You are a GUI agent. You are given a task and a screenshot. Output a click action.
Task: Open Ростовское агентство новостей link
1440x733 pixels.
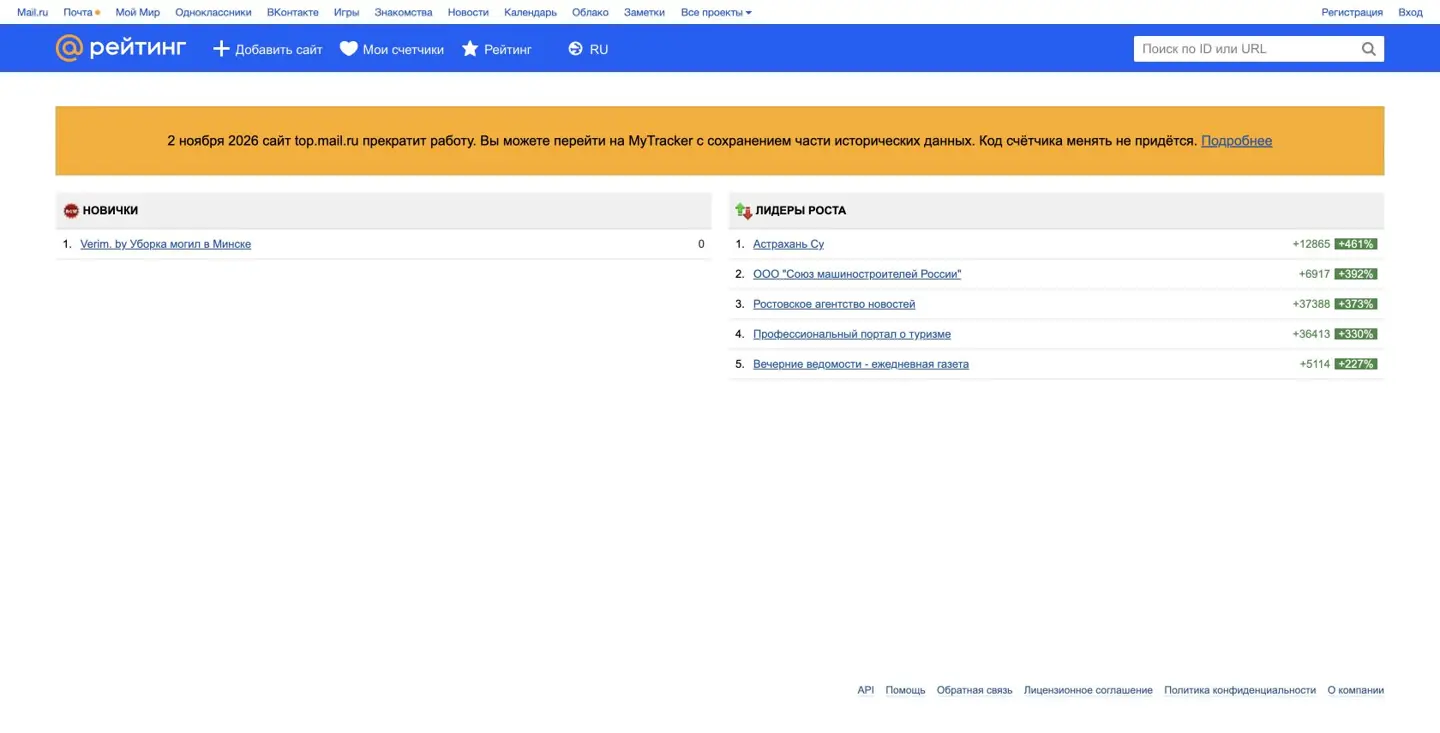(x=834, y=304)
